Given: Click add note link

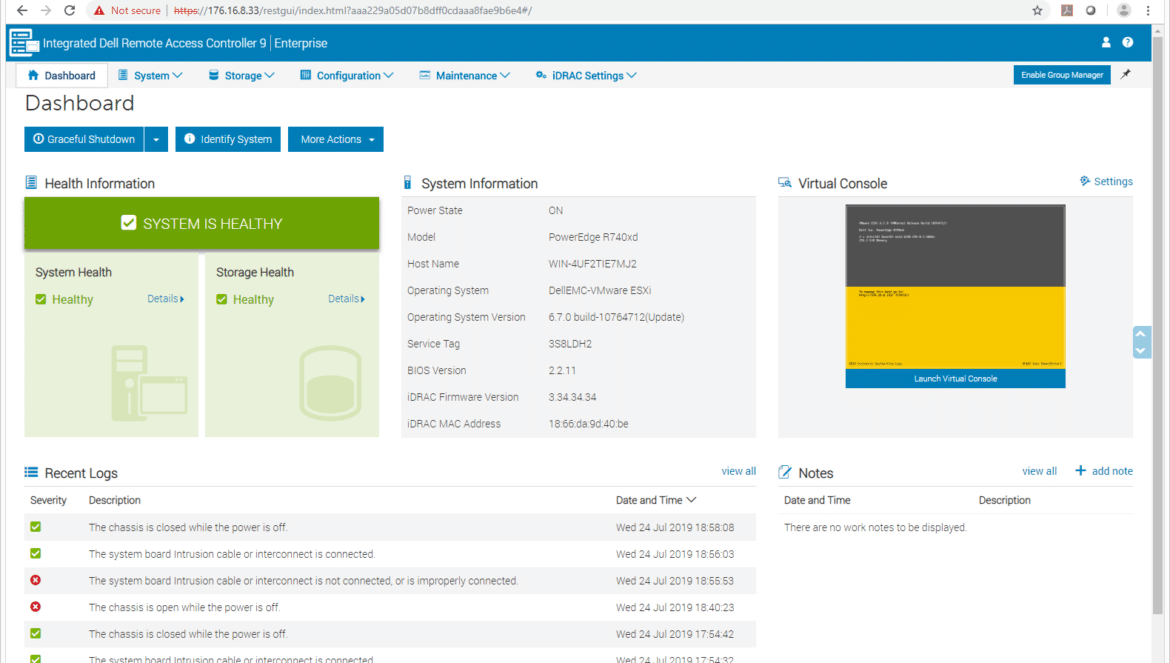Looking at the screenshot, I should point(1112,471).
